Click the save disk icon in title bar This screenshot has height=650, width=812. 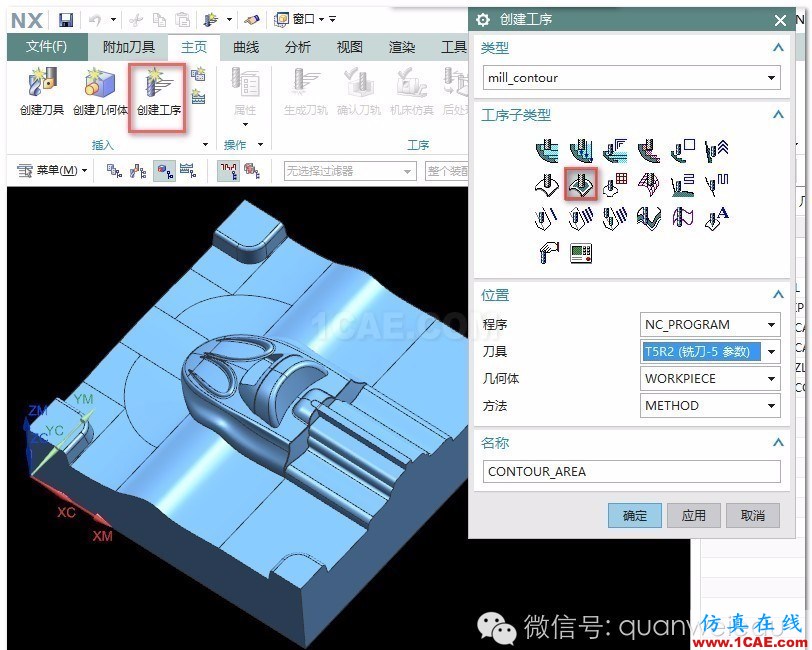66,20
